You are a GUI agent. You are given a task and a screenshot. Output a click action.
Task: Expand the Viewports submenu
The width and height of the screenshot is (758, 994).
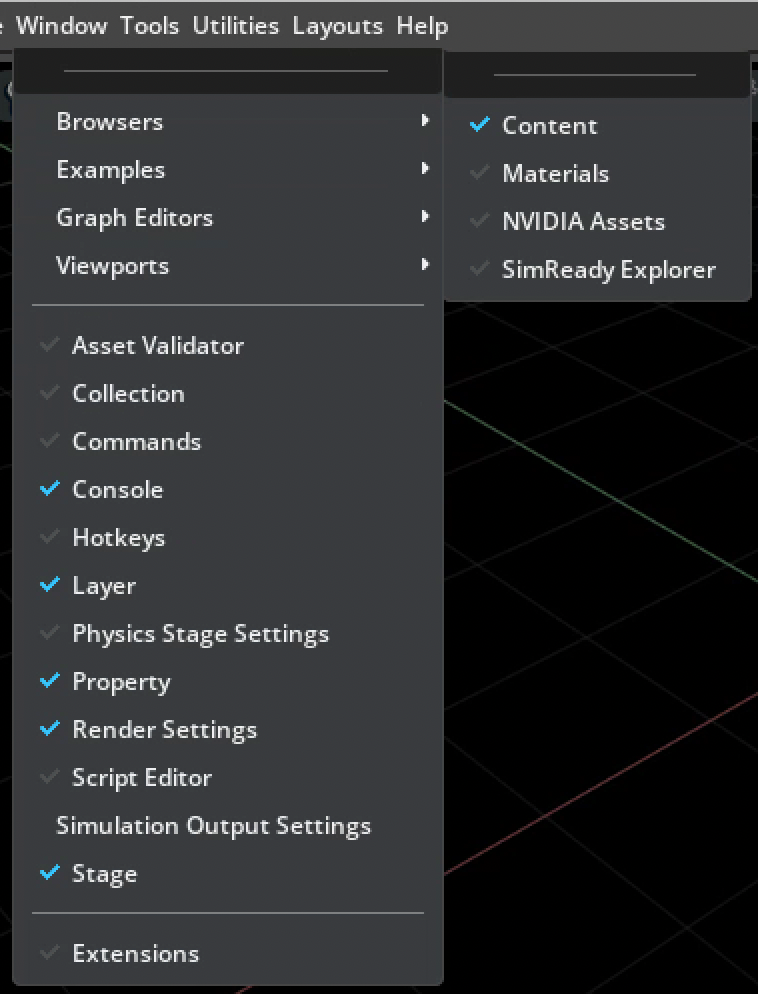(x=112, y=266)
